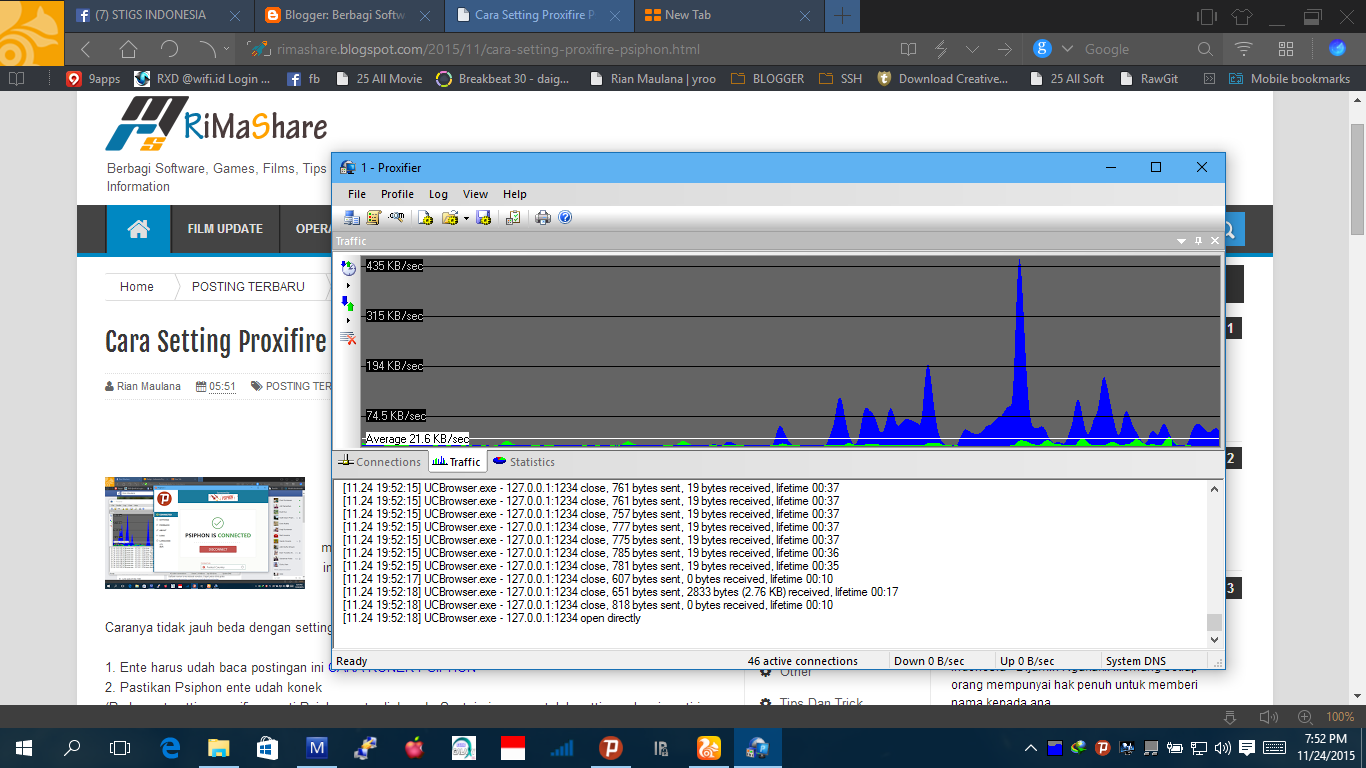Open the Profile menu in Proxifier

point(397,194)
